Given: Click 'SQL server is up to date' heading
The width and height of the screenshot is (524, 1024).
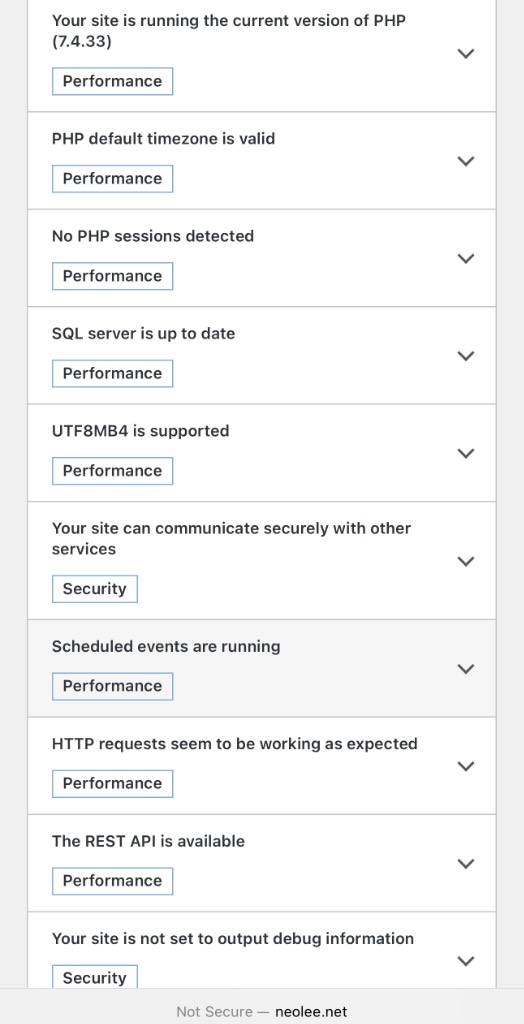Looking at the screenshot, I should (143, 333).
